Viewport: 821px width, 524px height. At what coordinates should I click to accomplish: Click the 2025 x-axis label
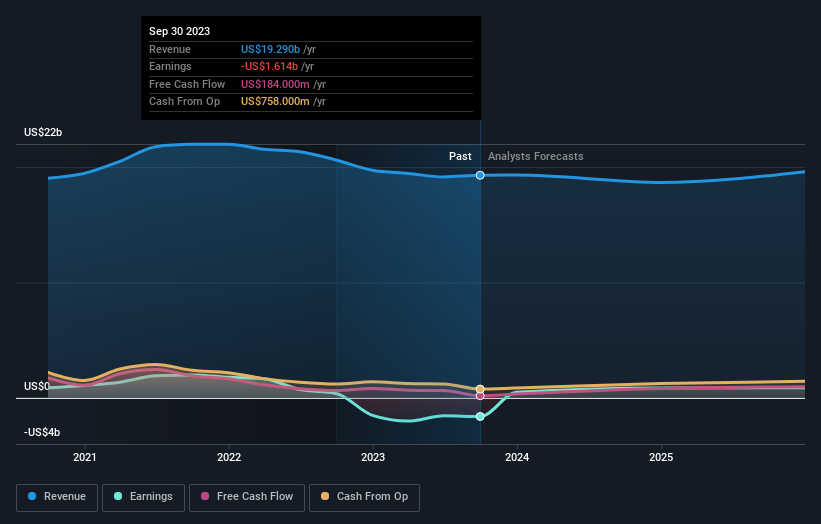(661, 457)
